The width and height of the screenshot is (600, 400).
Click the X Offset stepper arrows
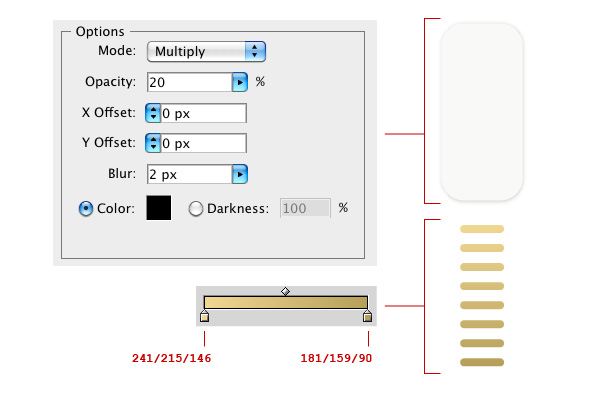coord(153,113)
